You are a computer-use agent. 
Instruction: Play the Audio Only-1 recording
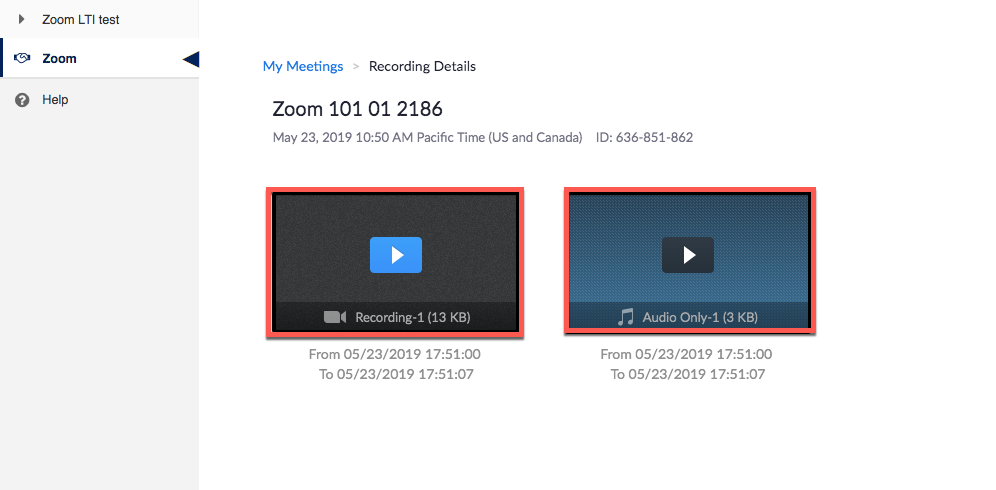pyautogui.click(x=688, y=256)
